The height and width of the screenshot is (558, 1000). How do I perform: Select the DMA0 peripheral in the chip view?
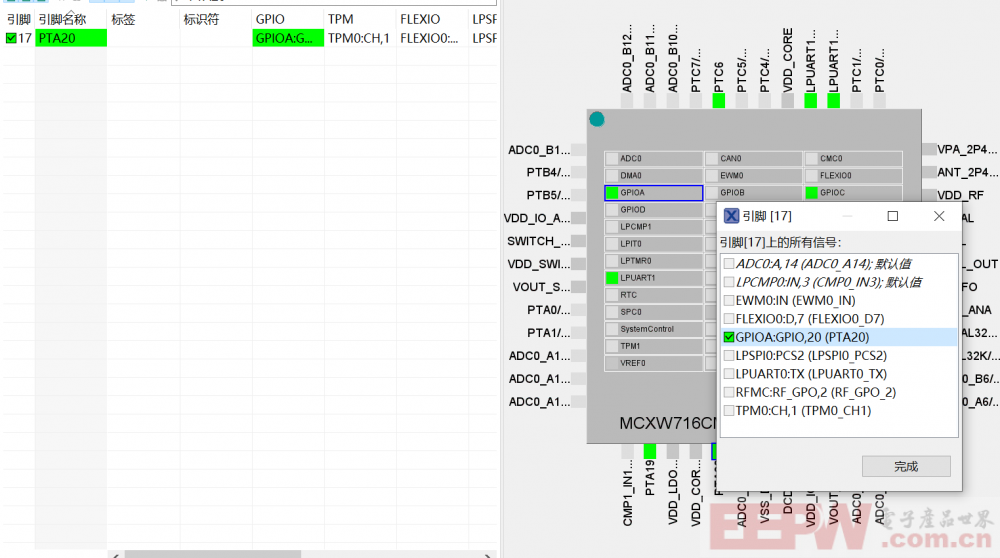(654, 175)
